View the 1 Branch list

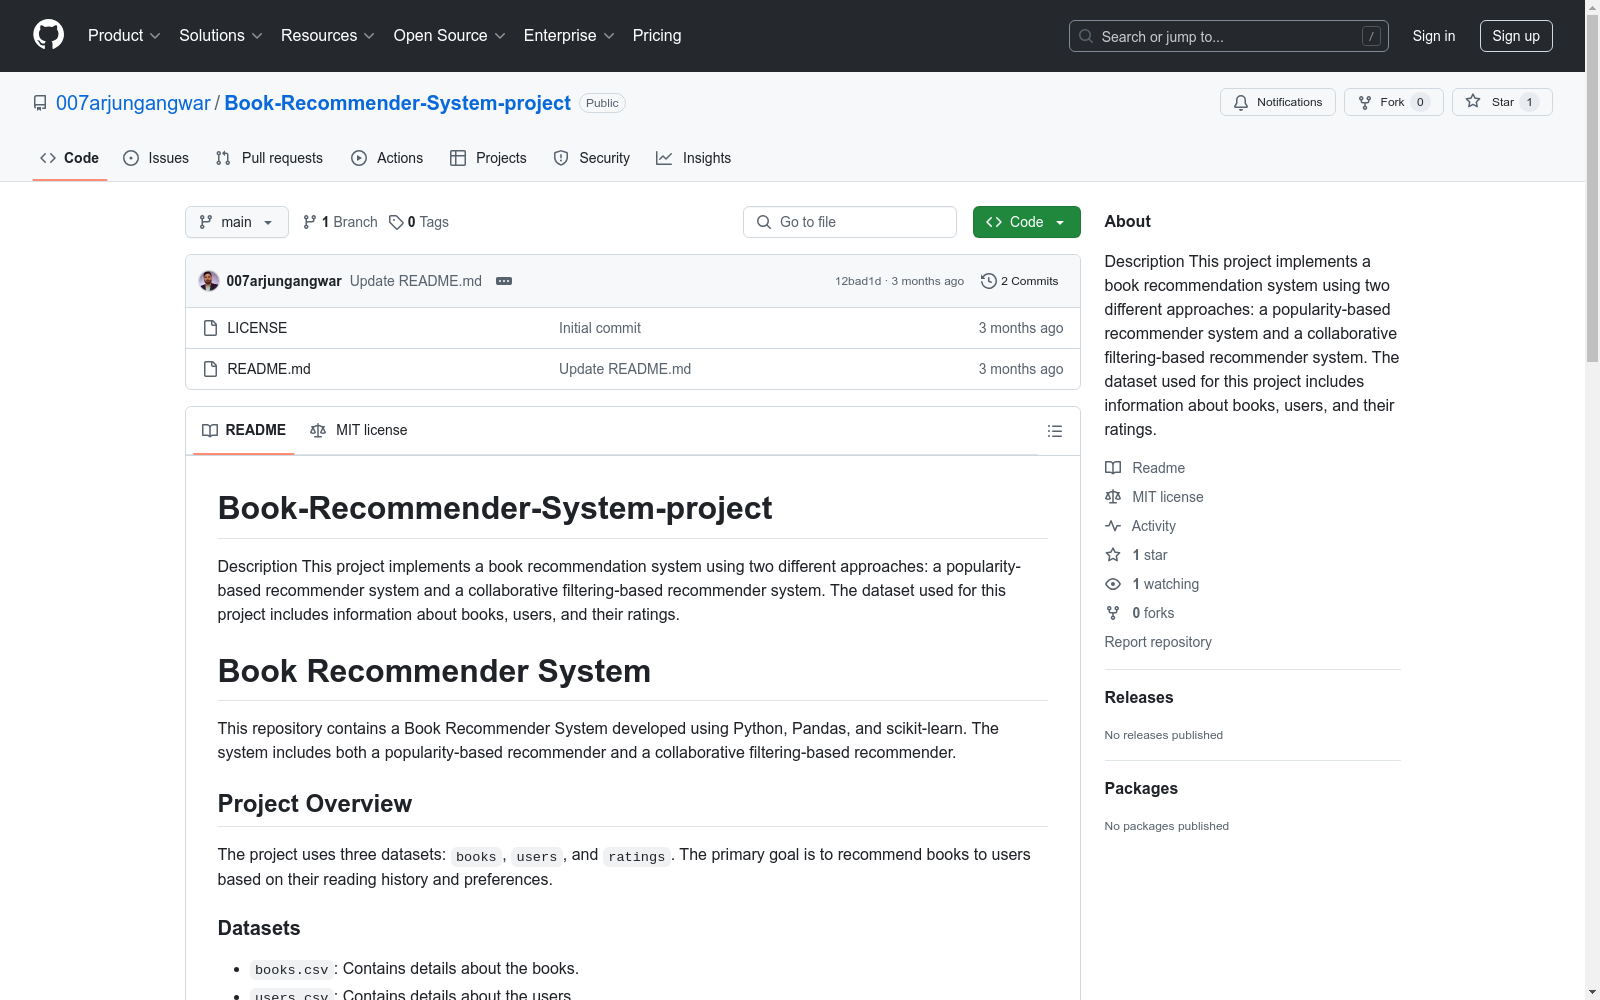click(340, 222)
